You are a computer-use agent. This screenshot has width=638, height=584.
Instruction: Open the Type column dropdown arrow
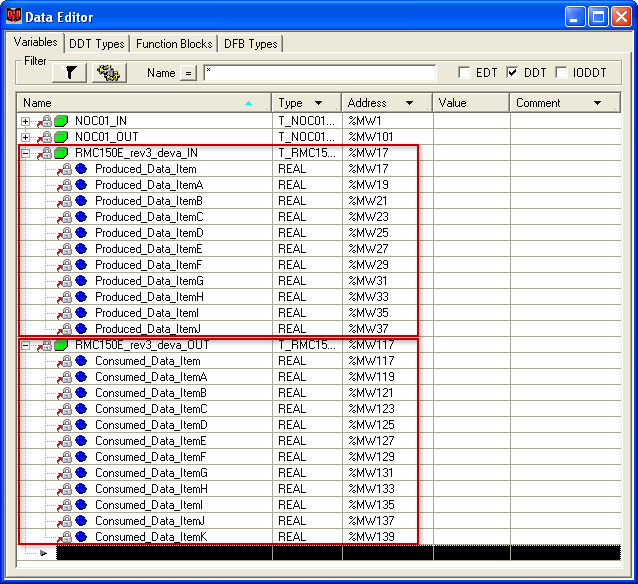click(x=318, y=103)
